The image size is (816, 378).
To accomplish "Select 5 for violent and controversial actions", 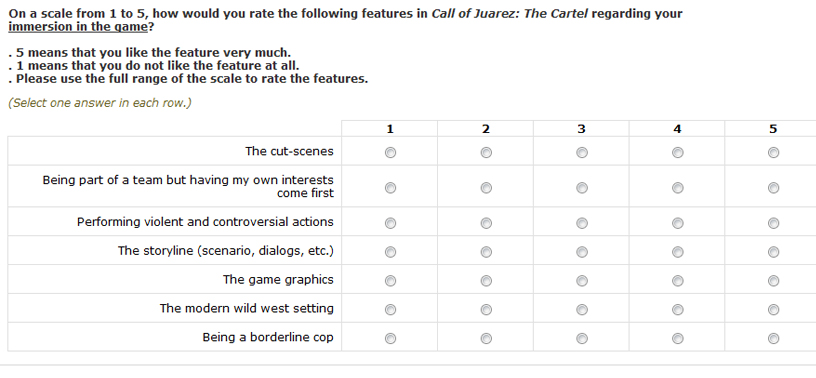I will coord(773,223).
